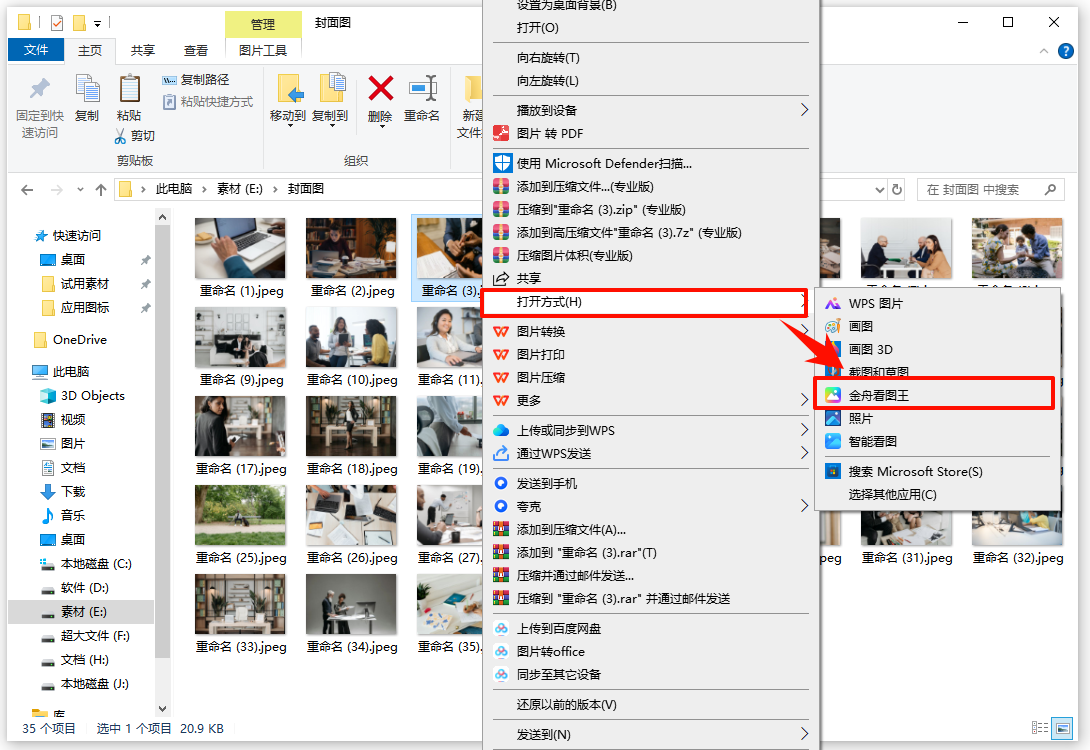Screen dimensions: 1090x750
Task: Choose 画图 3D from submenu
Action: coord(870,349)
